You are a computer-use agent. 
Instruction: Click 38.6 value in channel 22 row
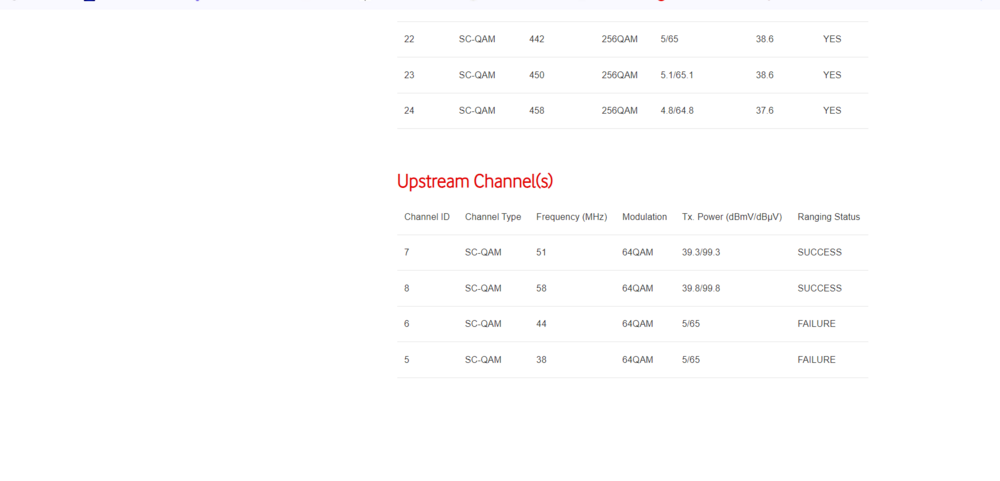tap(765, 39)
